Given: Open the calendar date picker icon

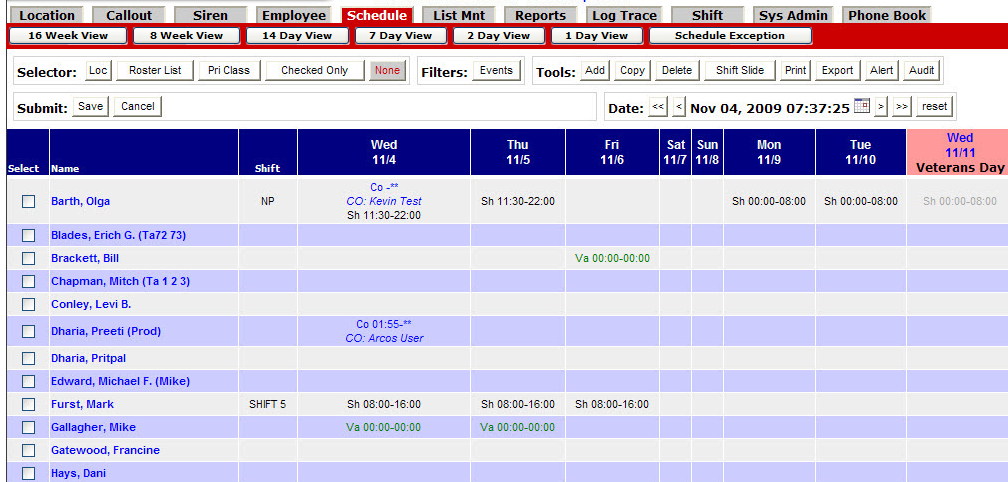Looking at the screenshot, I should 861,106.
